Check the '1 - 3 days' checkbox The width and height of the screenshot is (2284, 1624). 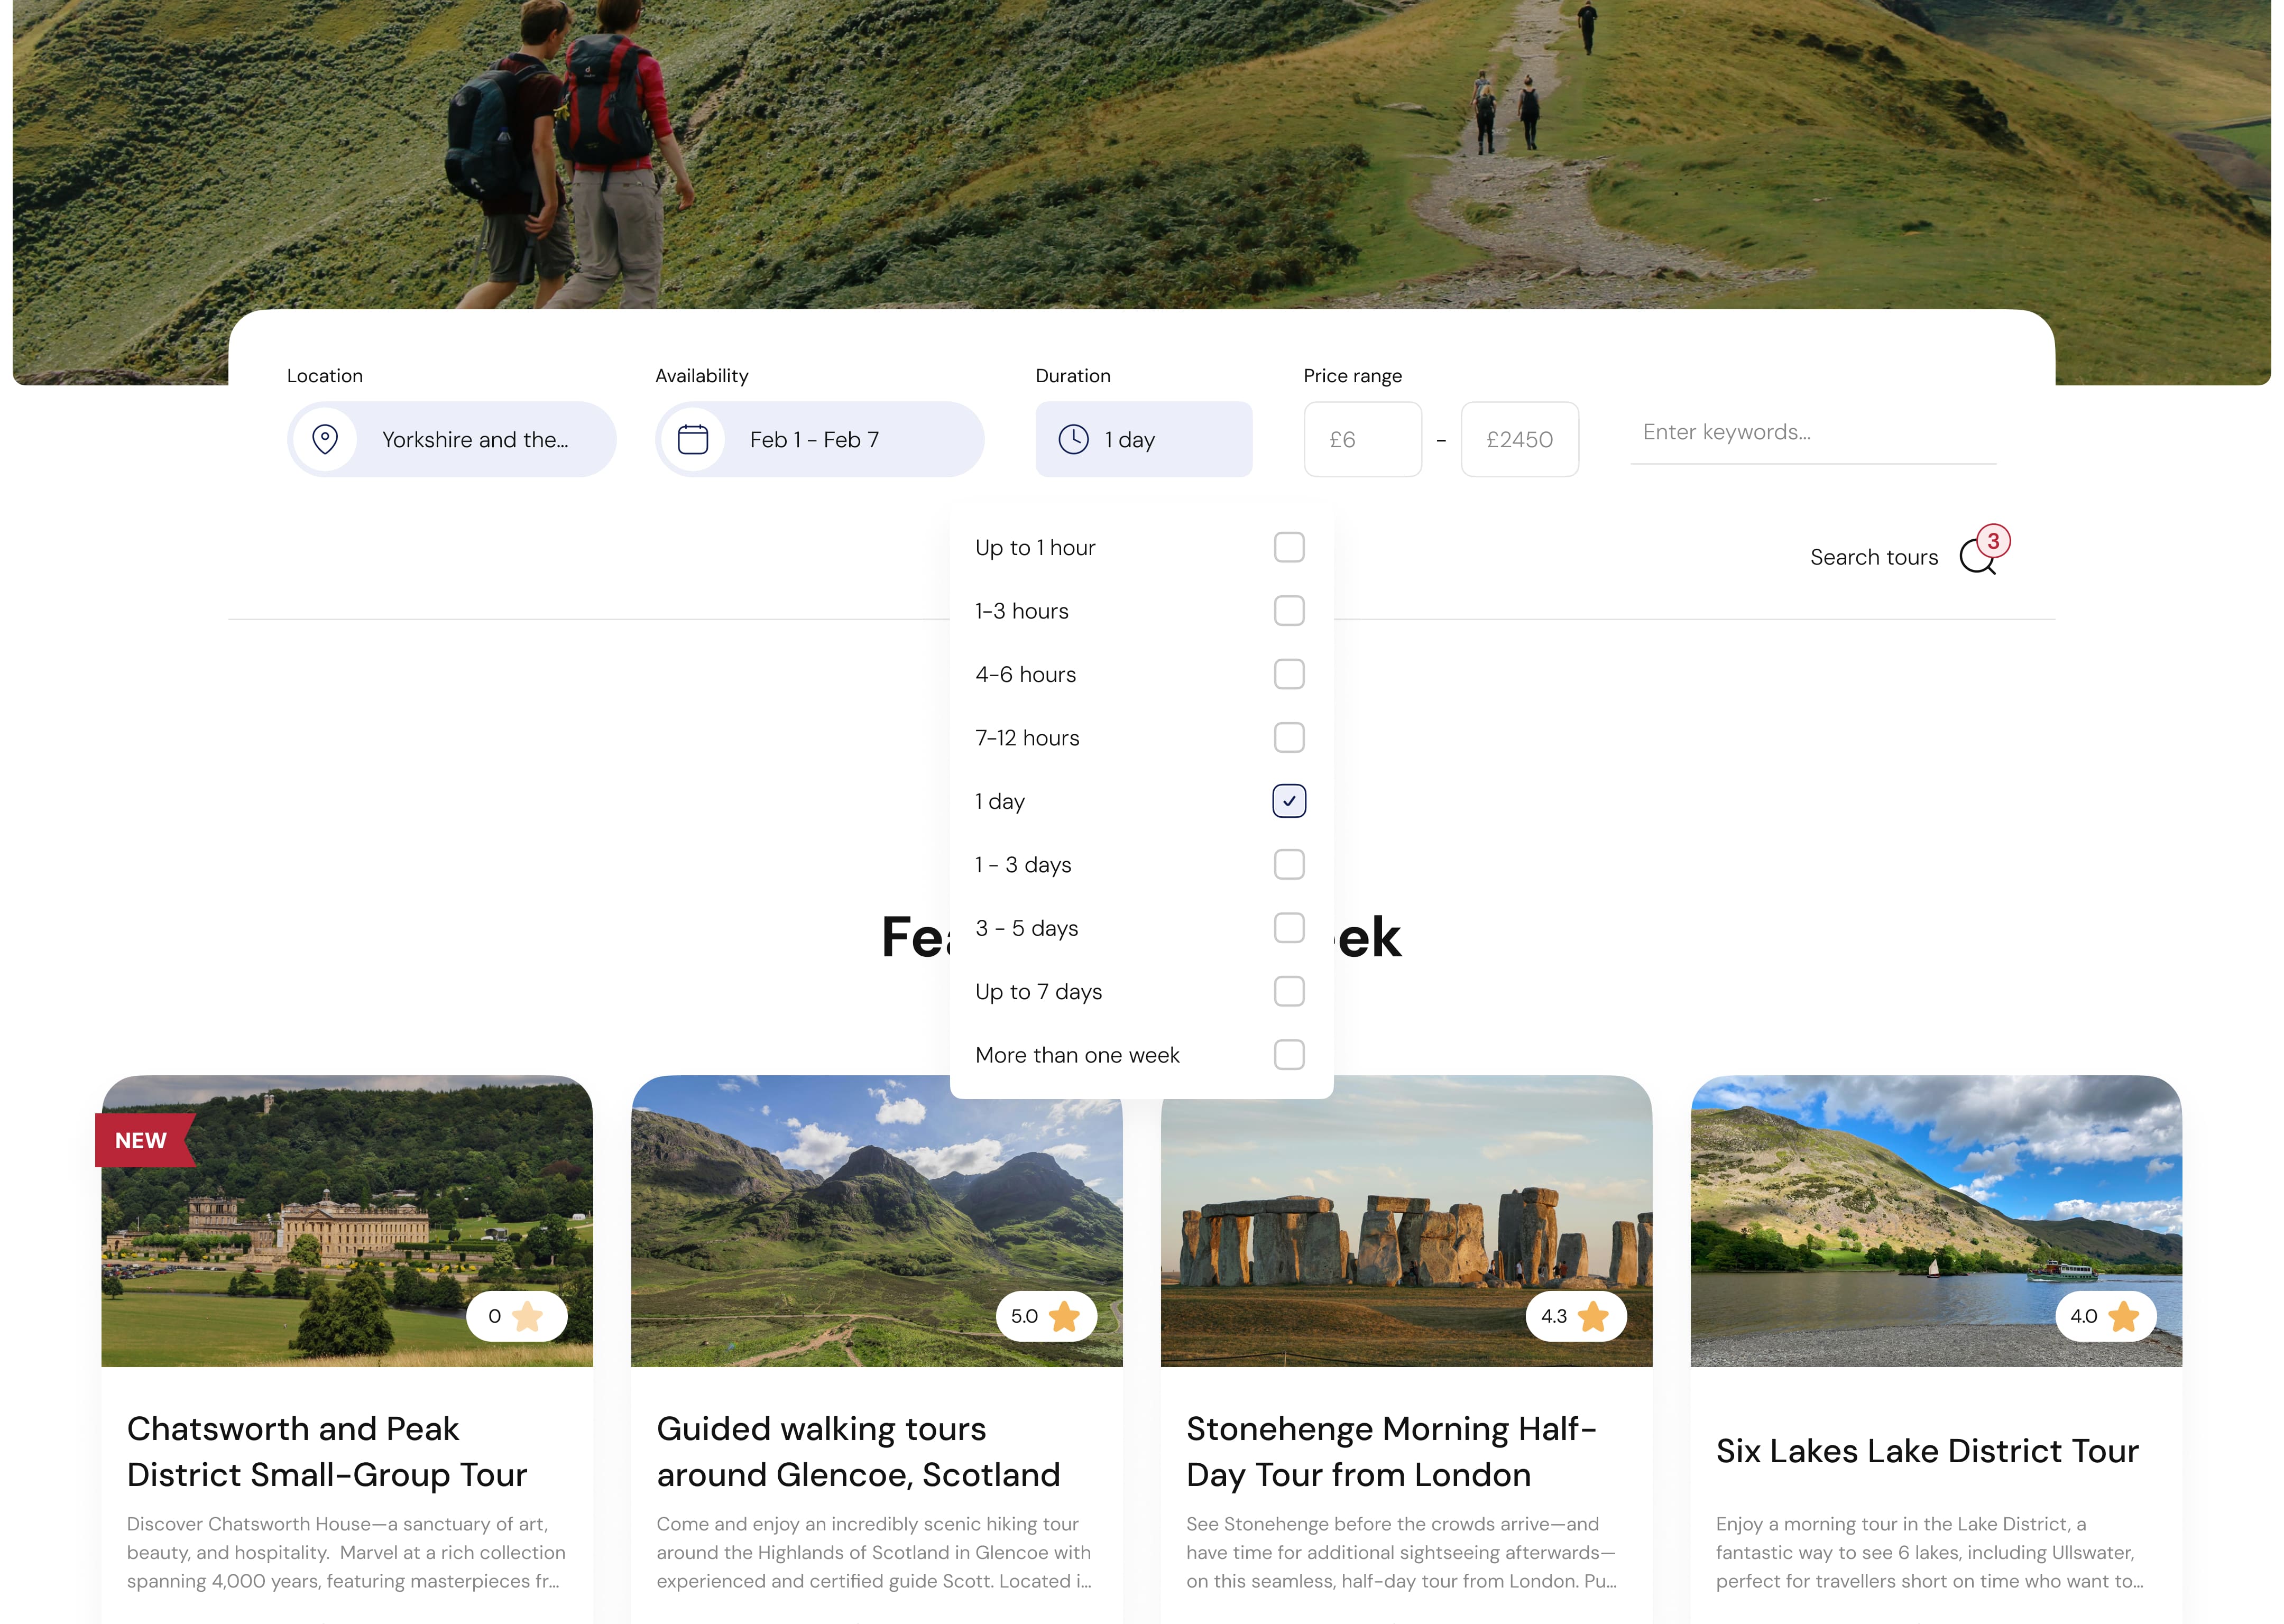click(x=1289, y=865)
